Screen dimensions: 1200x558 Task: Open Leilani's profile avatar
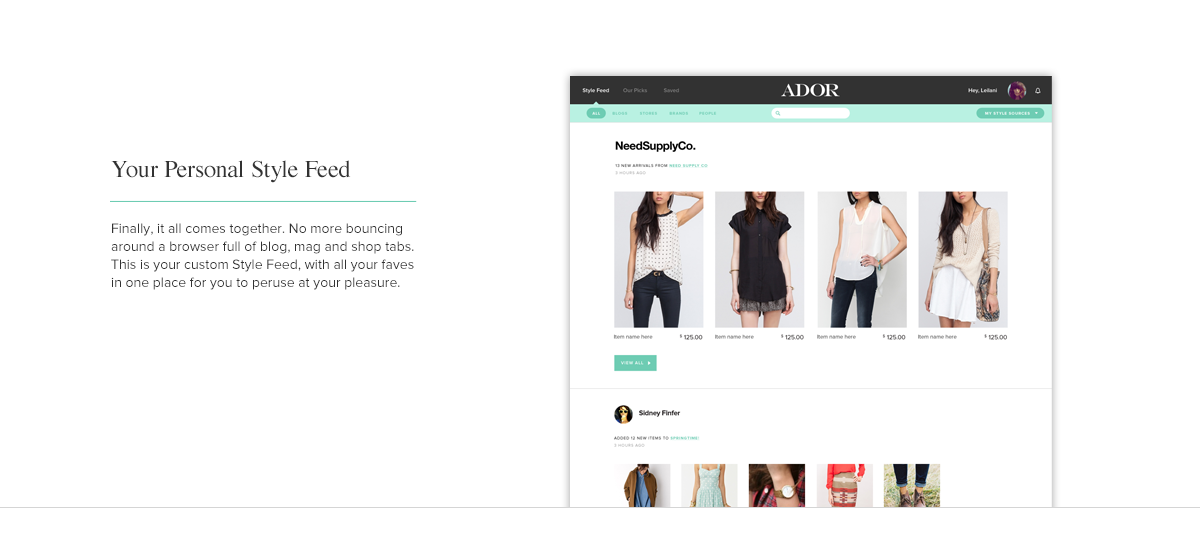[x=1017, y=90]
